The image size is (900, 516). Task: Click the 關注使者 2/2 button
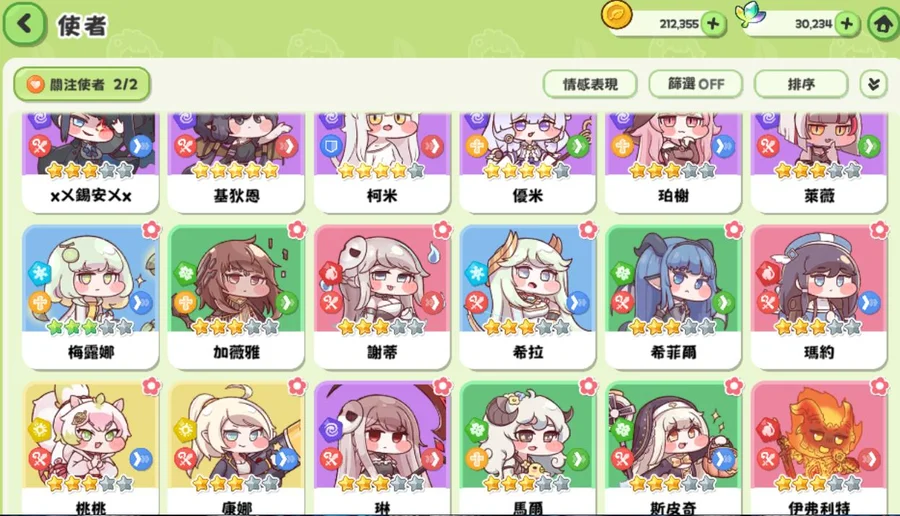coord(82,84)
